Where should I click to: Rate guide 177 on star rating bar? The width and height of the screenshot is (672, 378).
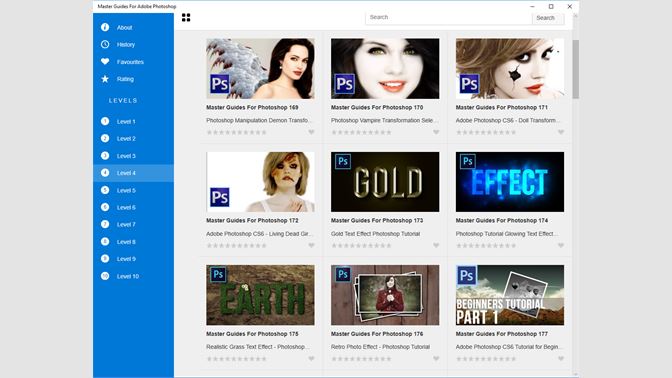pos(486,359)
